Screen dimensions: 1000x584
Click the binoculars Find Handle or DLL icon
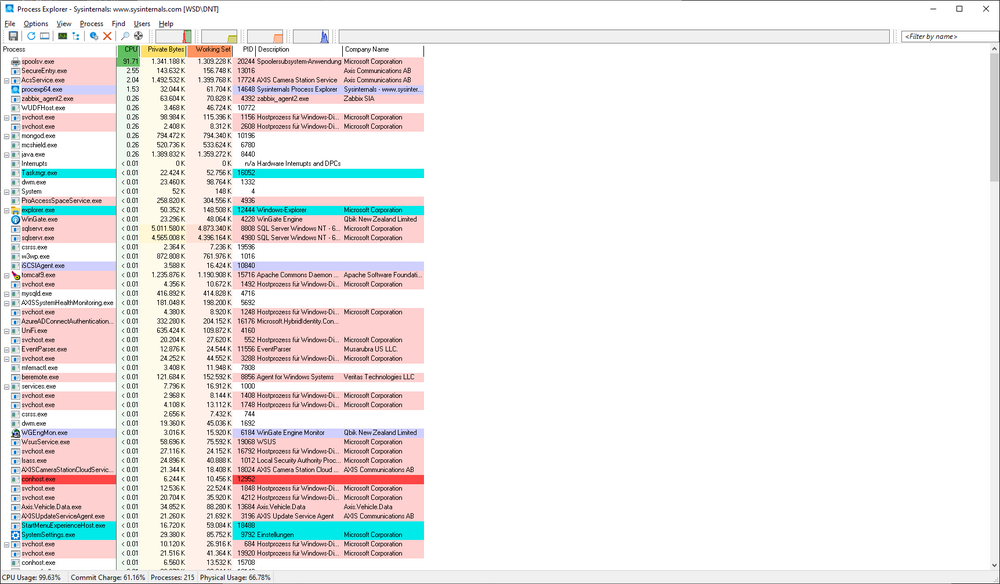click(x=125, y=36)
